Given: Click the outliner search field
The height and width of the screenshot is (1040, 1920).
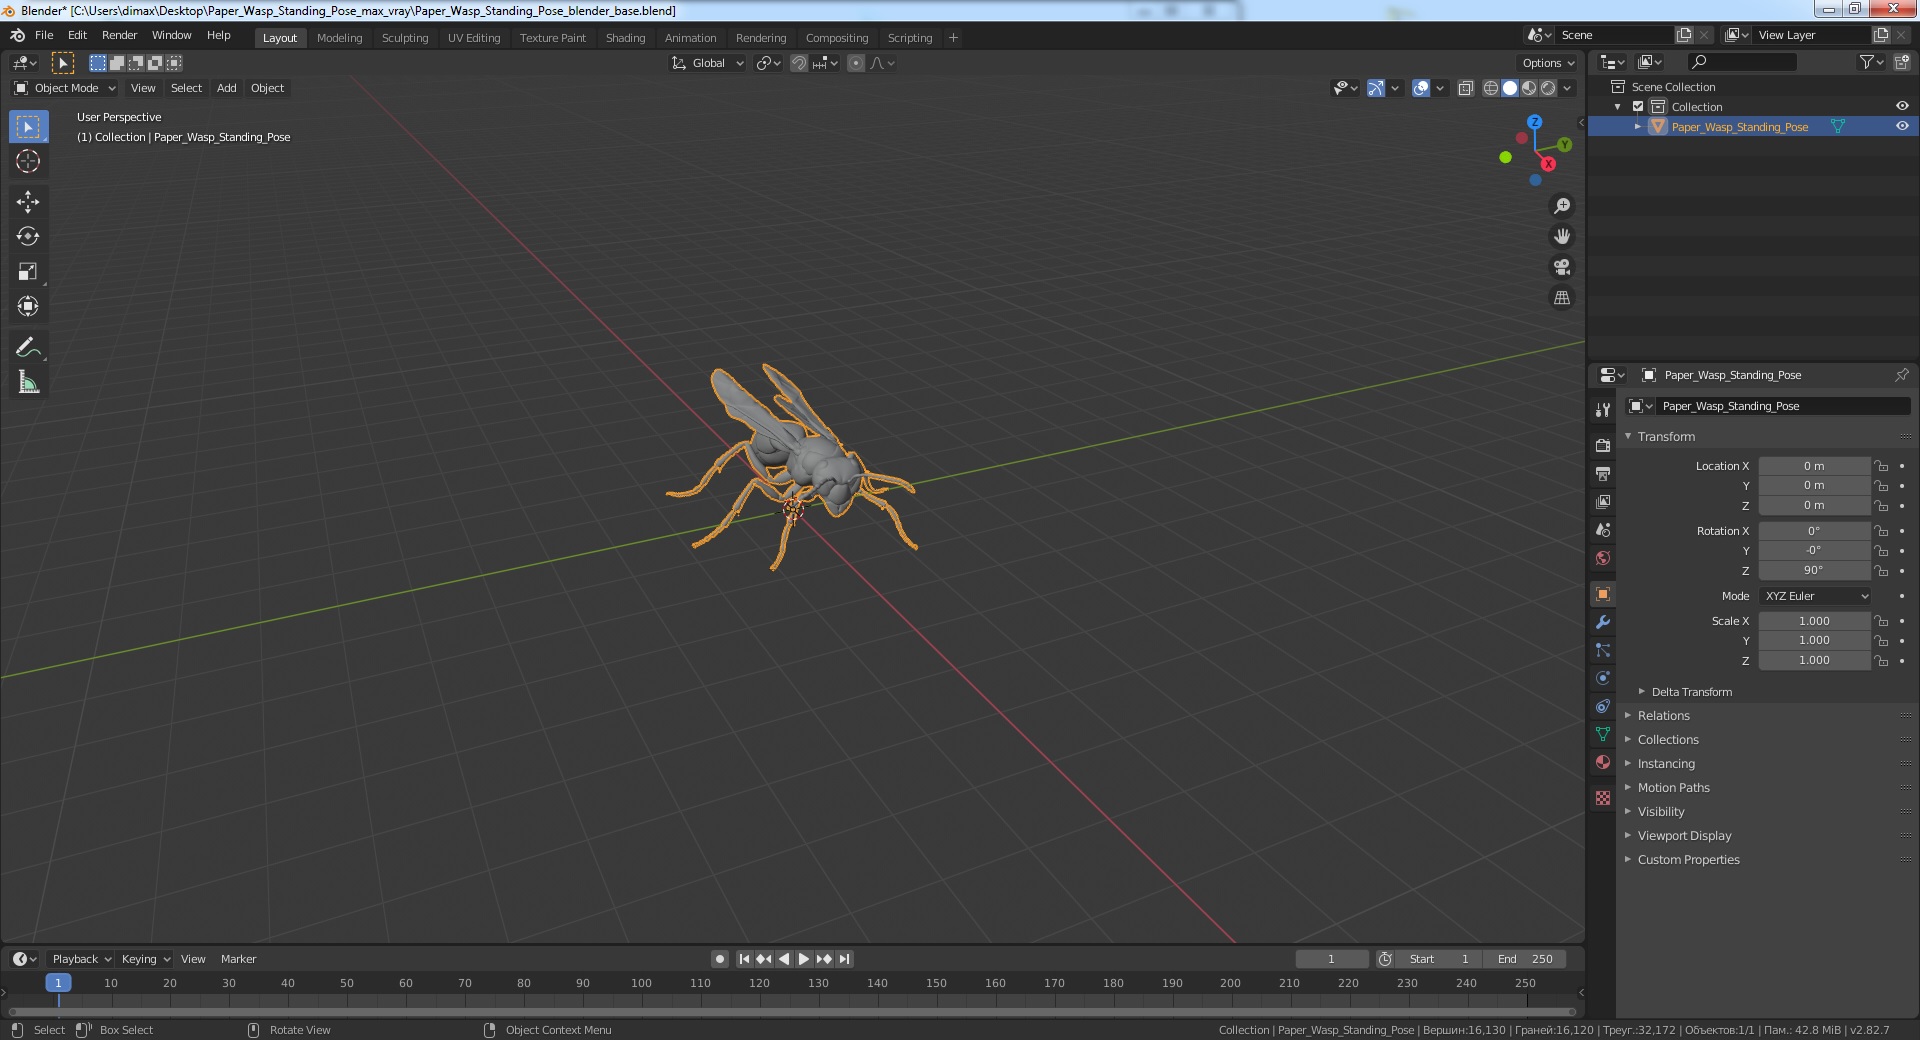Looking at the screenshot, I should coord(1741,62).
